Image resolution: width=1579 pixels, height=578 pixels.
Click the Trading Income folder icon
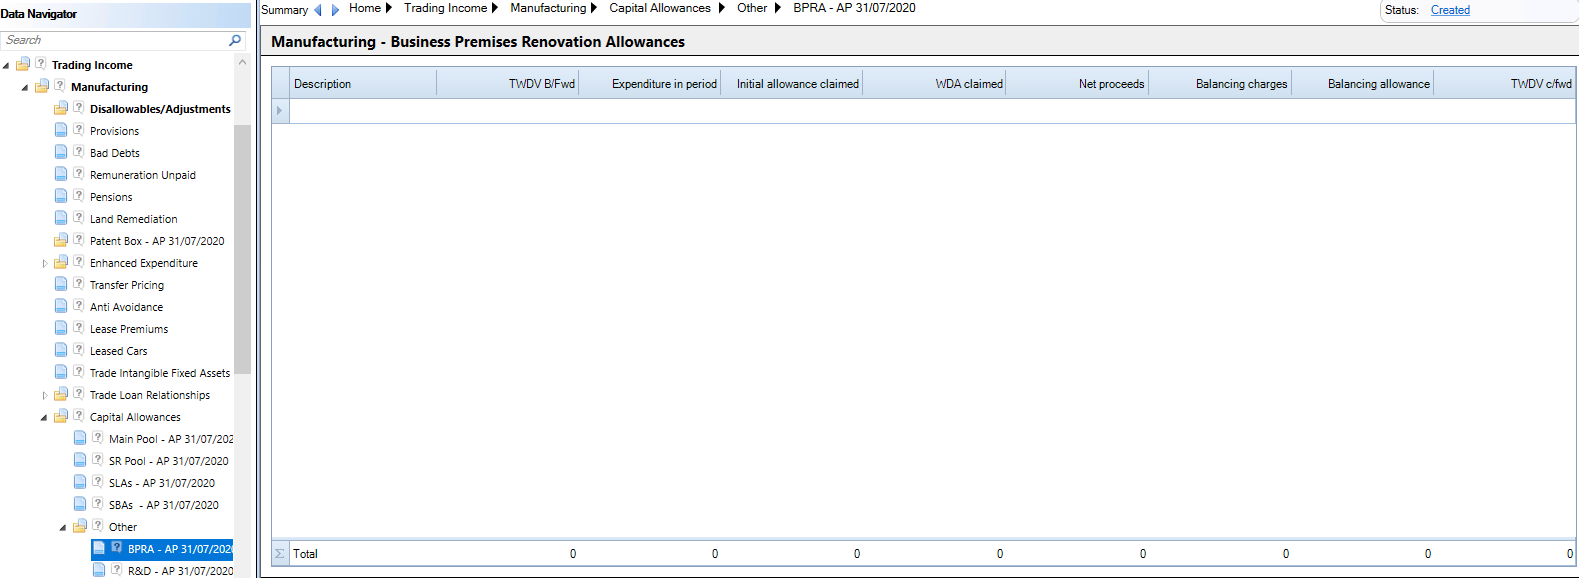point(22,64)
